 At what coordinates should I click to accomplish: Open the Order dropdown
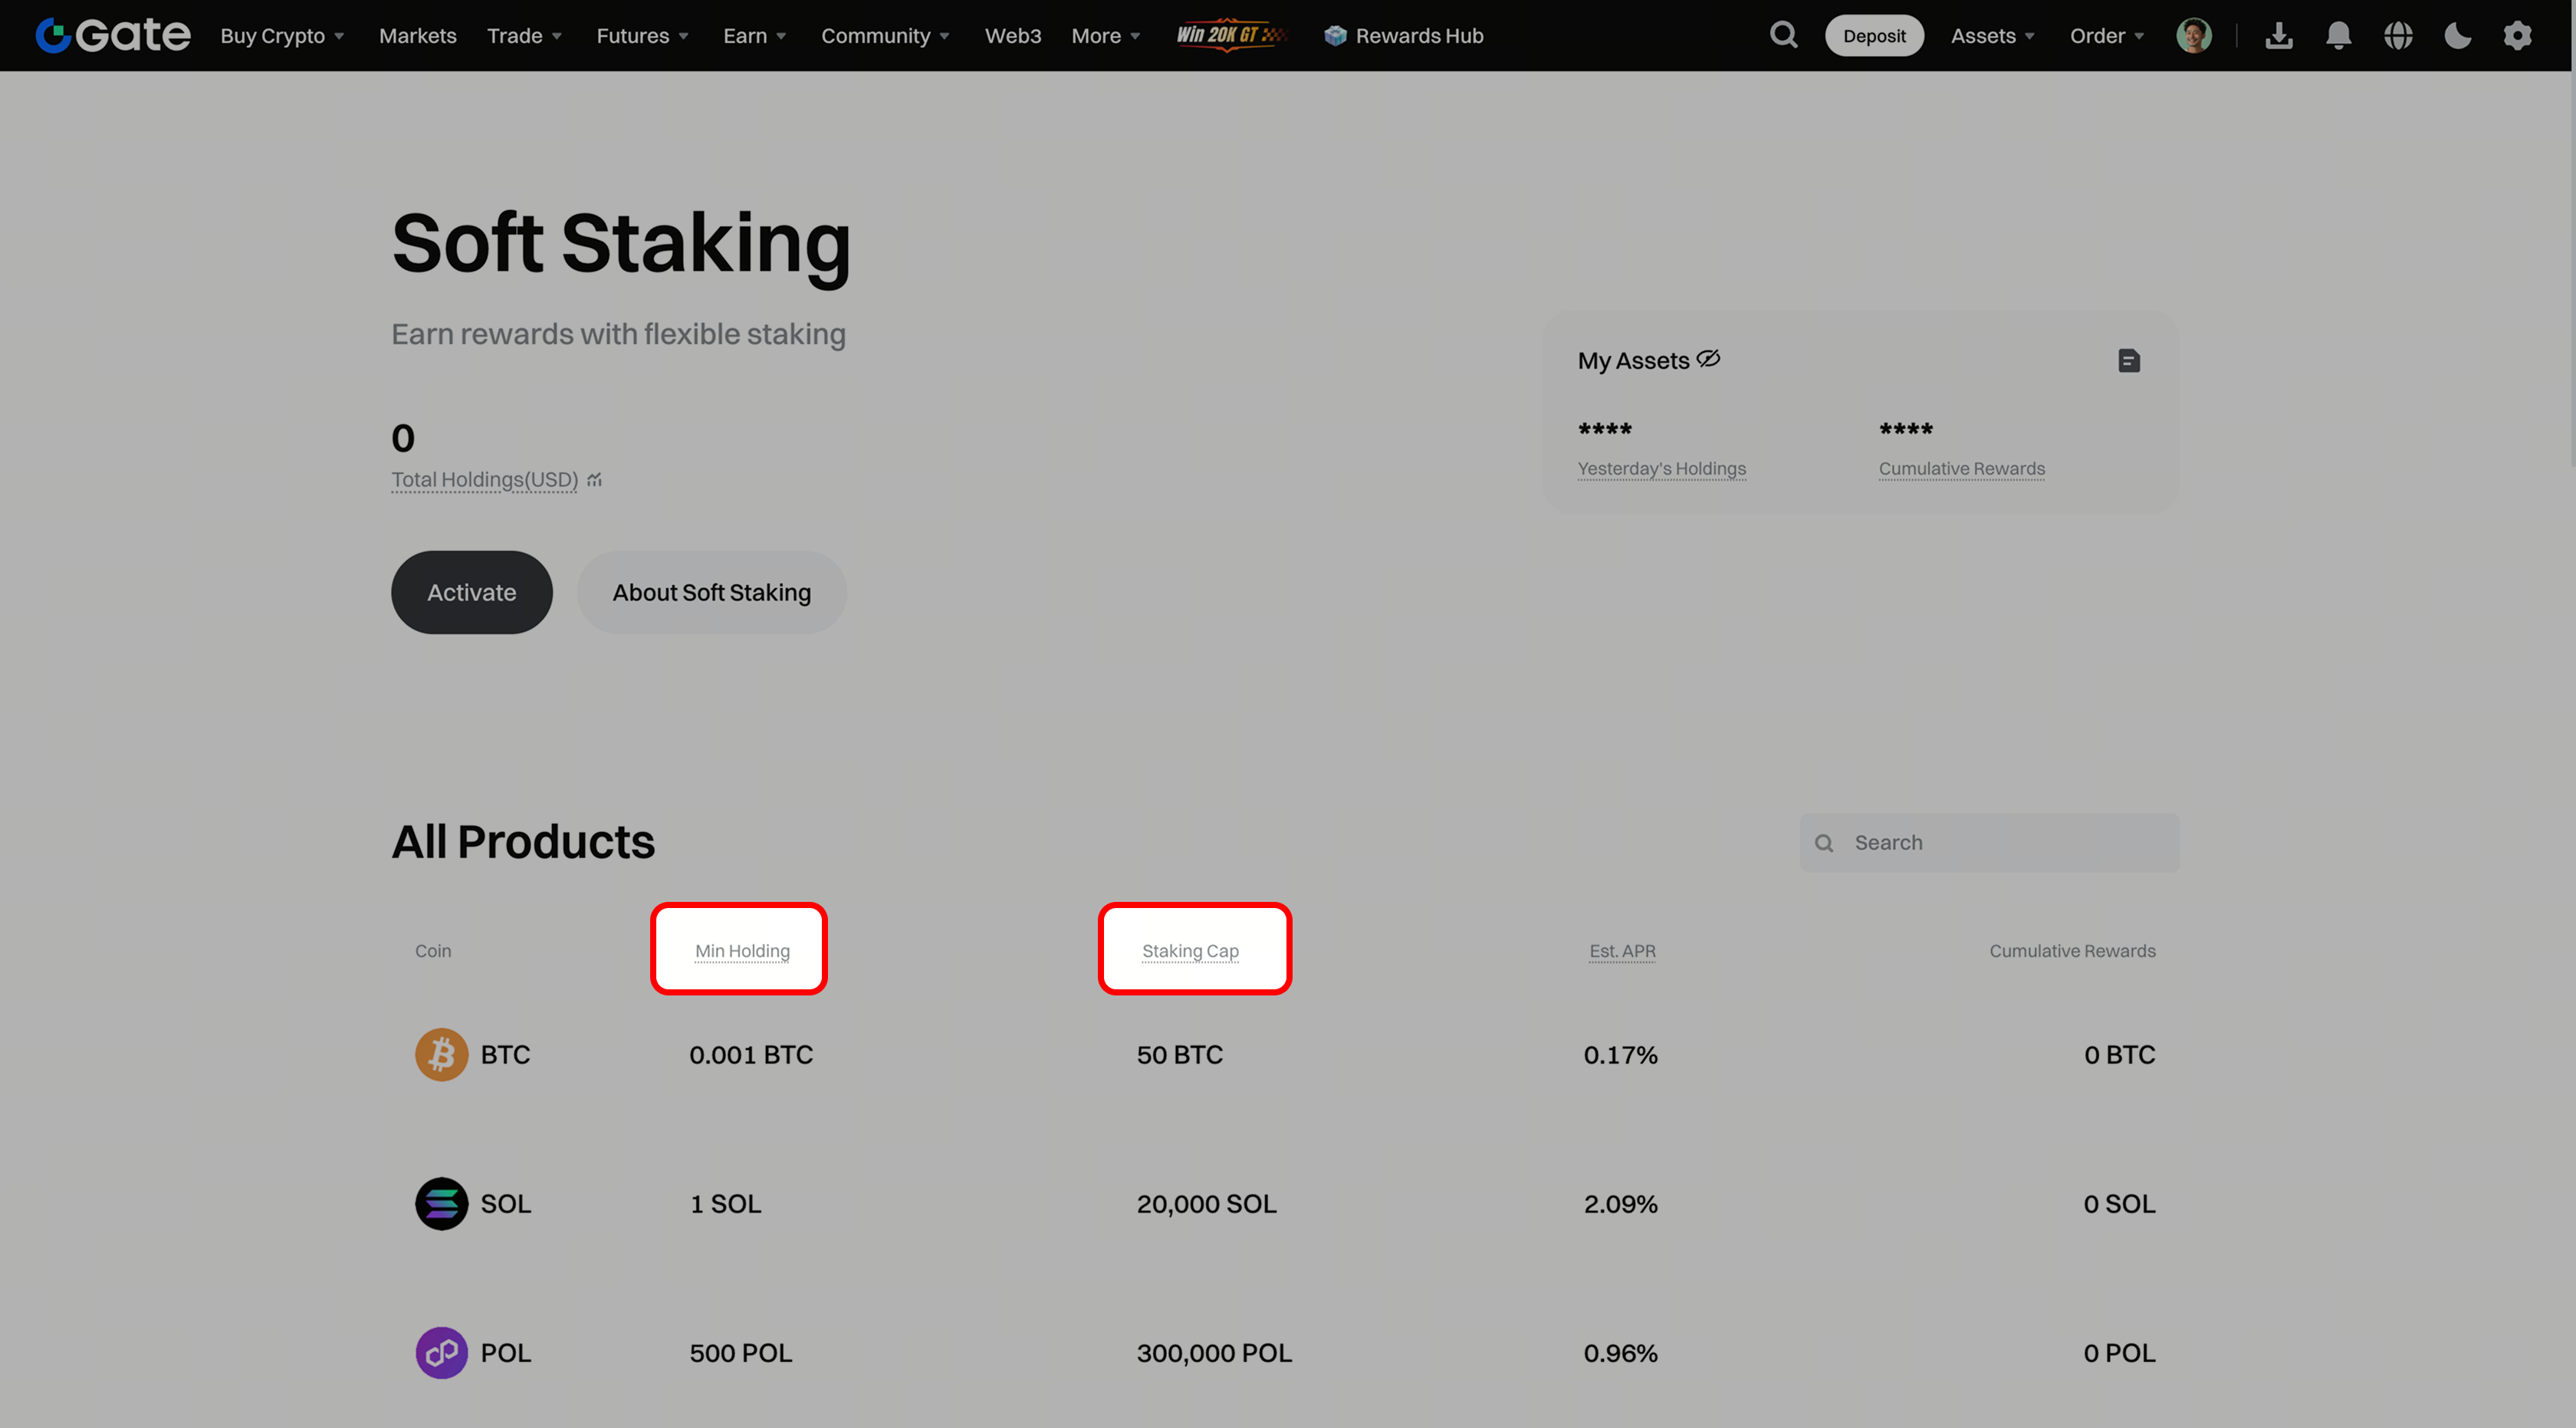(x=2106, y=36)
